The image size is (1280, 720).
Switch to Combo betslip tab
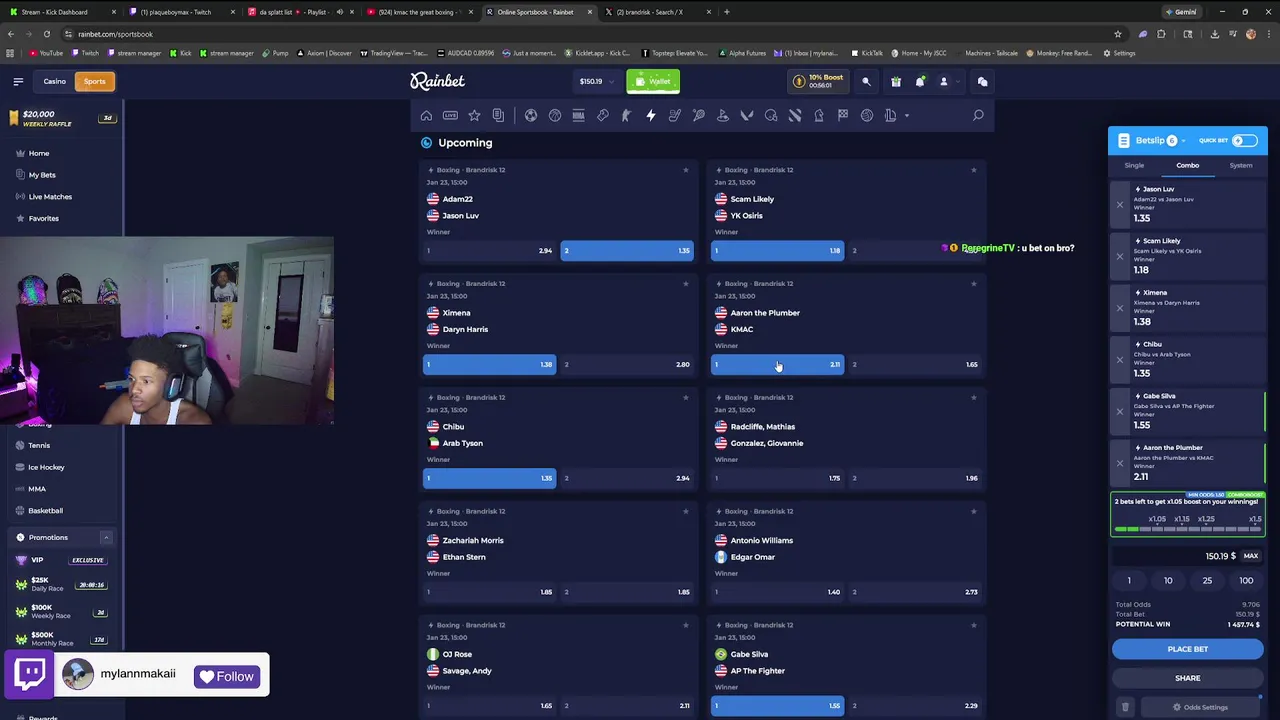pos(1187,166)
